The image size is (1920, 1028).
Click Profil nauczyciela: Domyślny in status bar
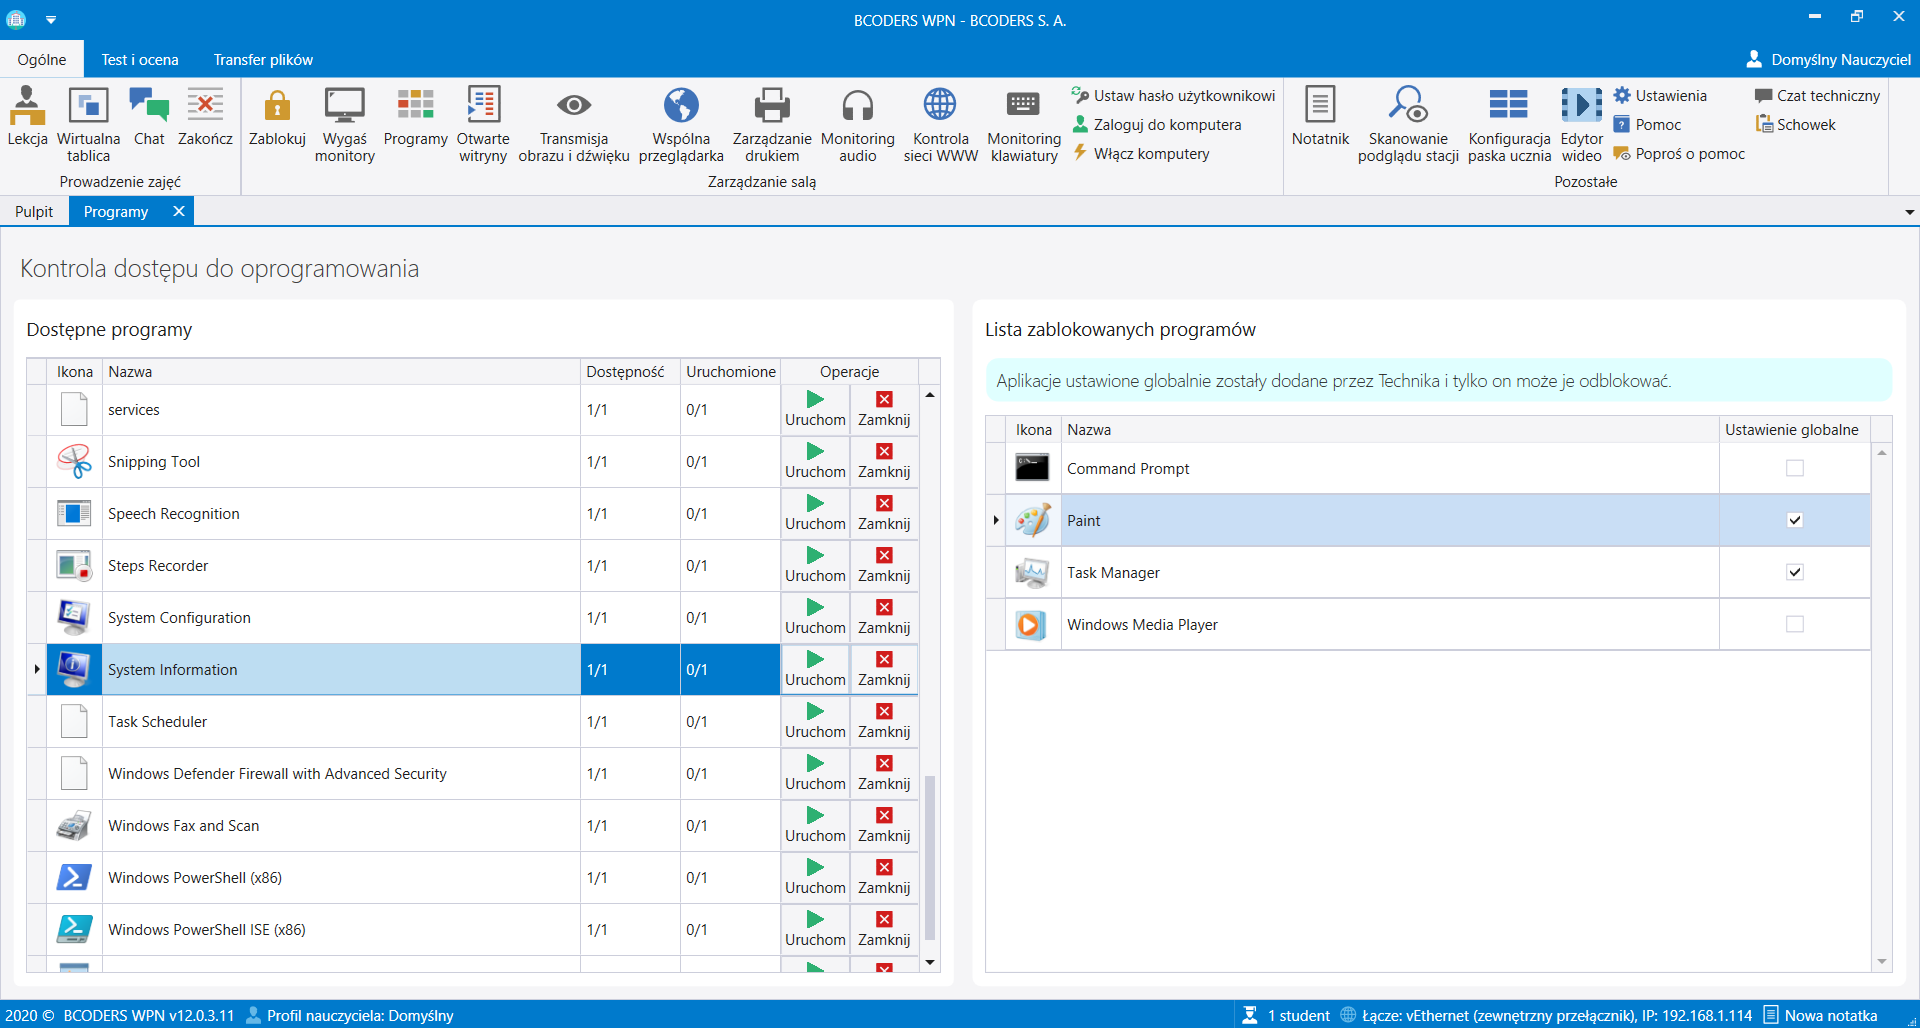click(x=350, y=1015)
